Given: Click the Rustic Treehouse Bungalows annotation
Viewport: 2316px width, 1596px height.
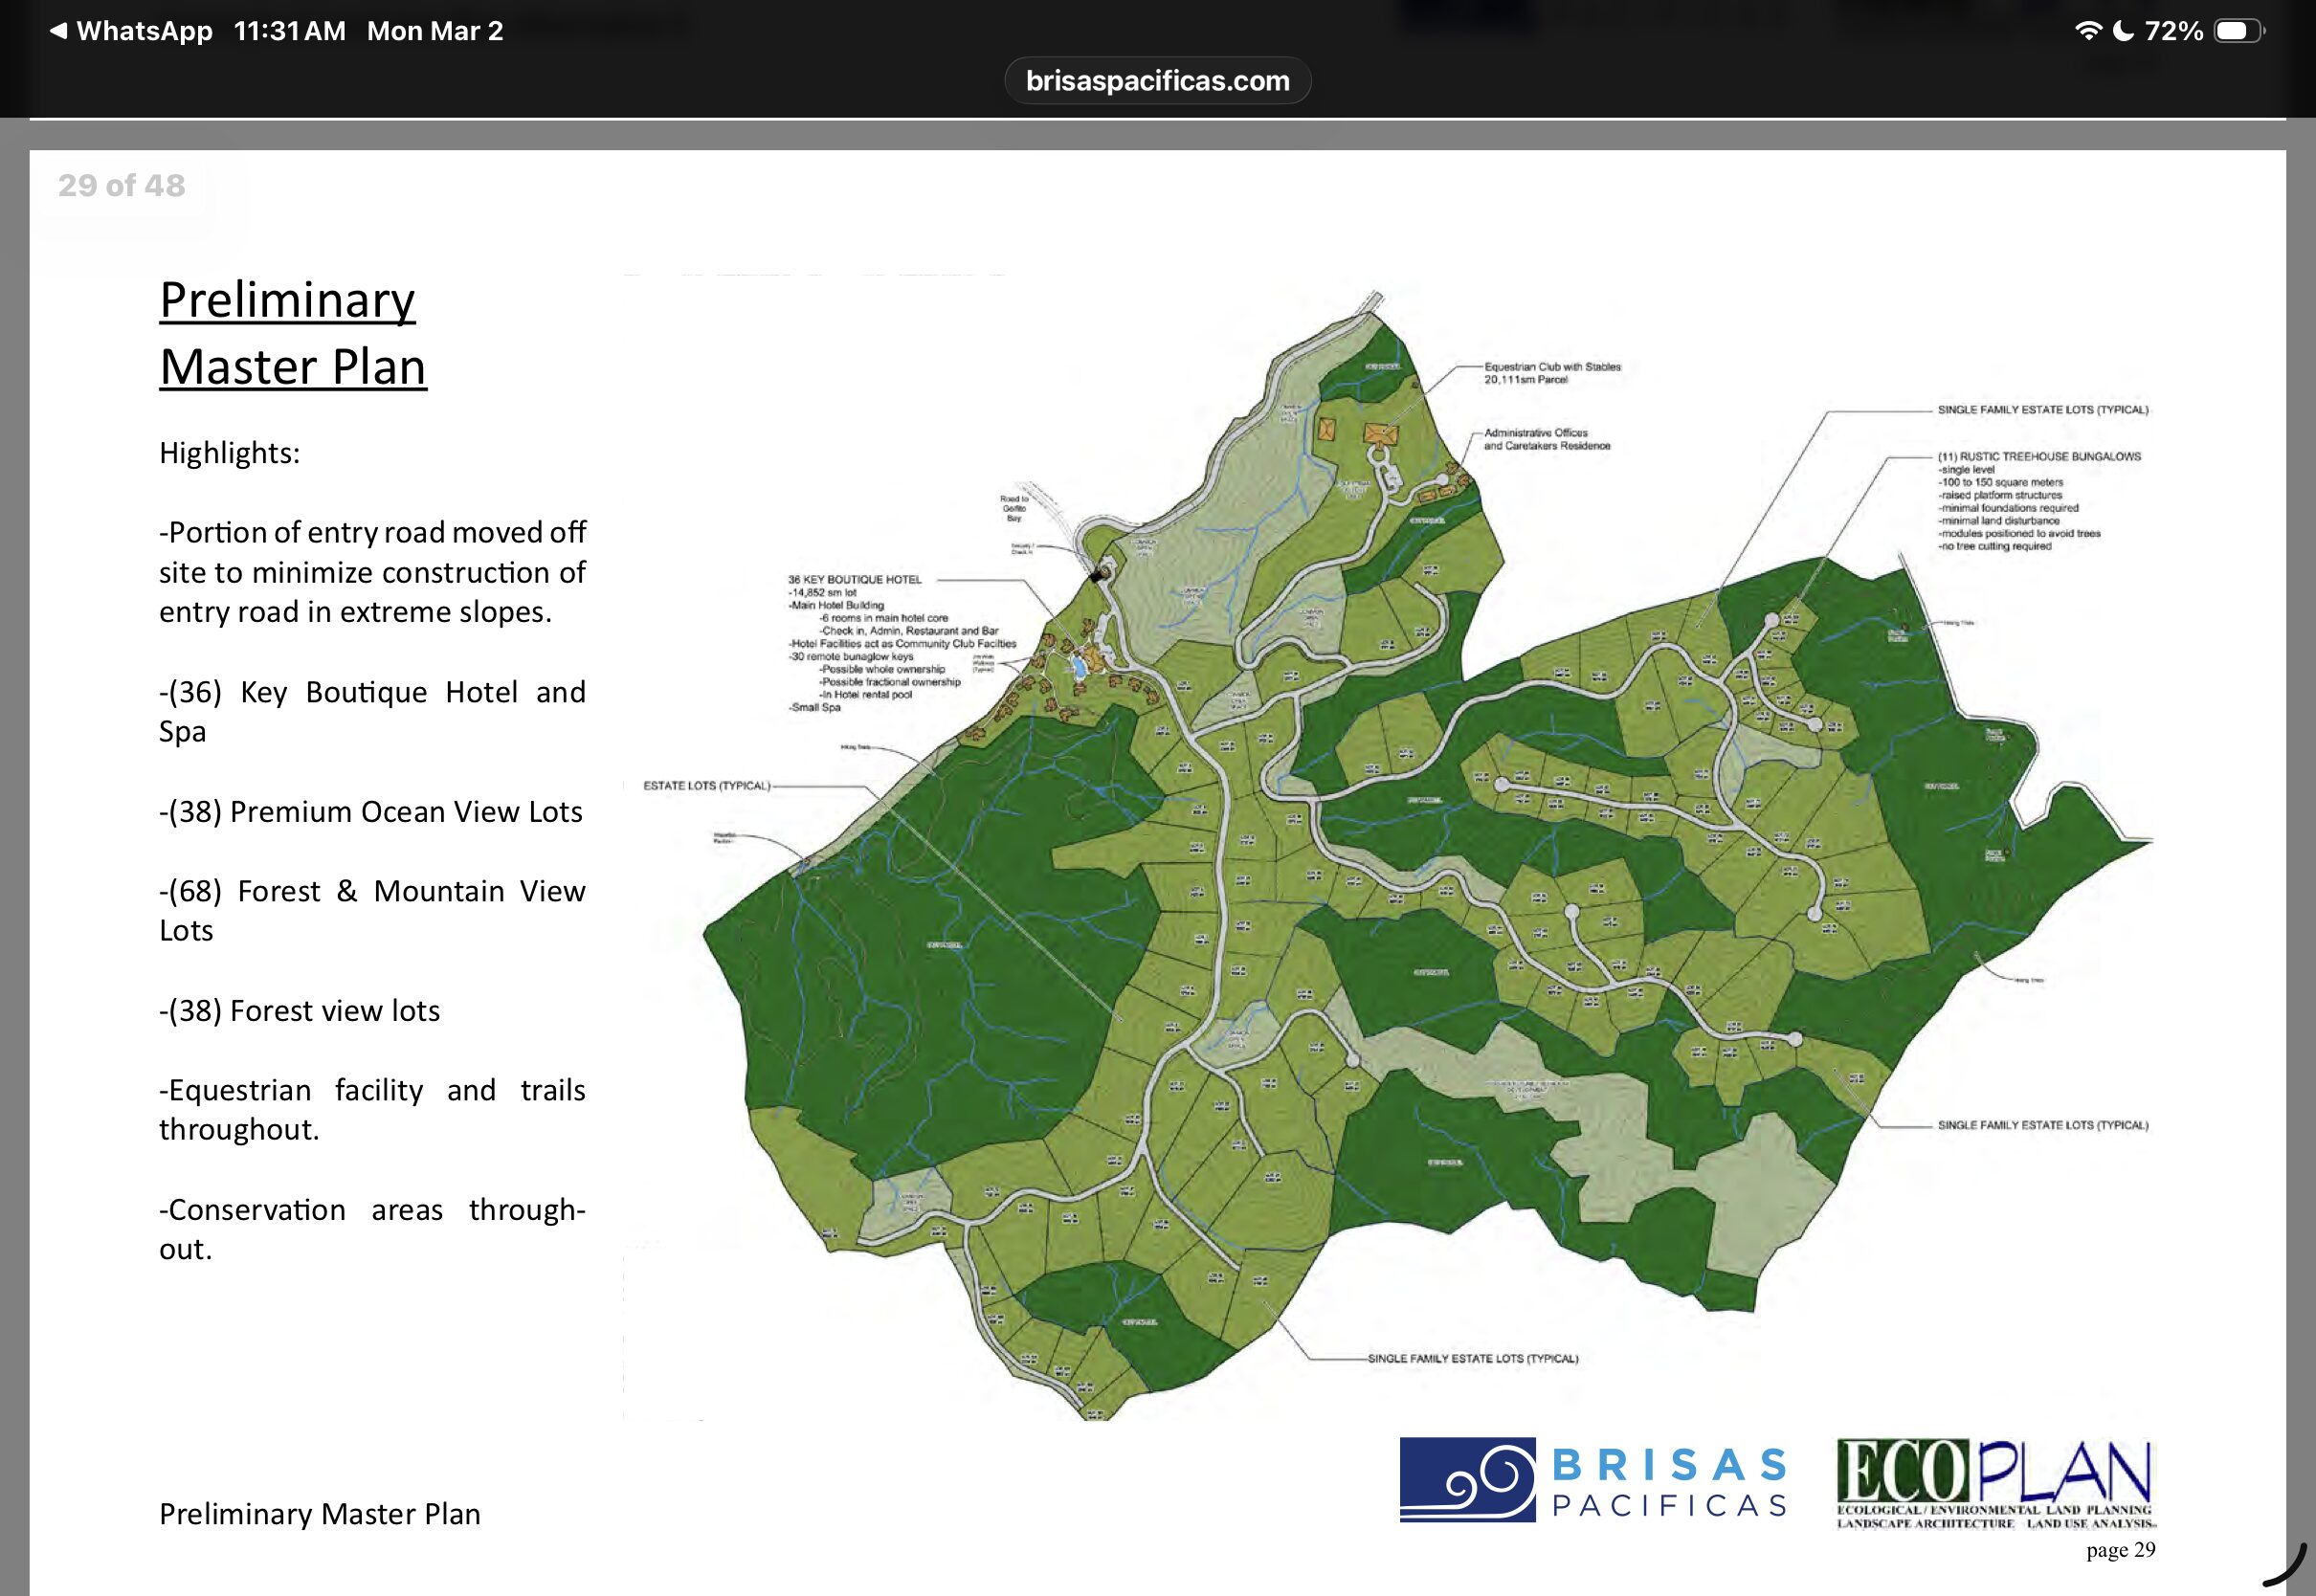Looking at the screenshot, I should pos(2039,456).
